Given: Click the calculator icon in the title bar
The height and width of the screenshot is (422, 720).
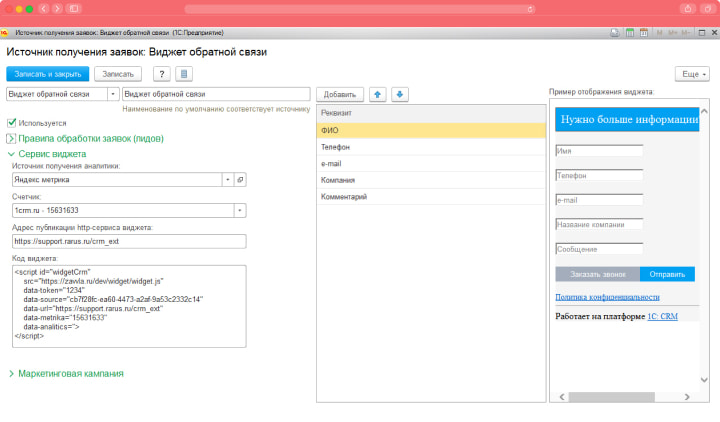Looking at the screenshot, I should pos(630,32).
